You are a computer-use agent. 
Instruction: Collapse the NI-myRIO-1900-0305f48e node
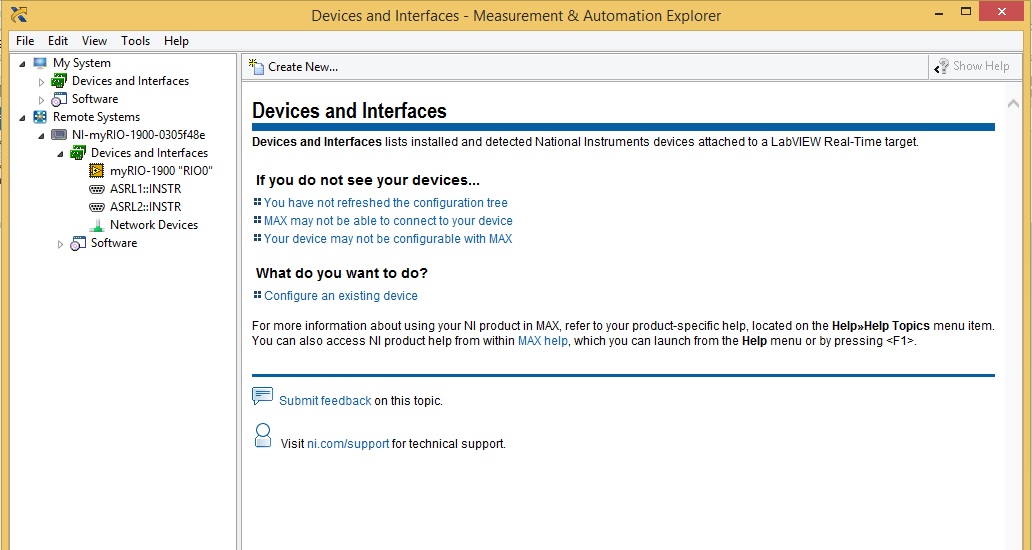[41, 136]
